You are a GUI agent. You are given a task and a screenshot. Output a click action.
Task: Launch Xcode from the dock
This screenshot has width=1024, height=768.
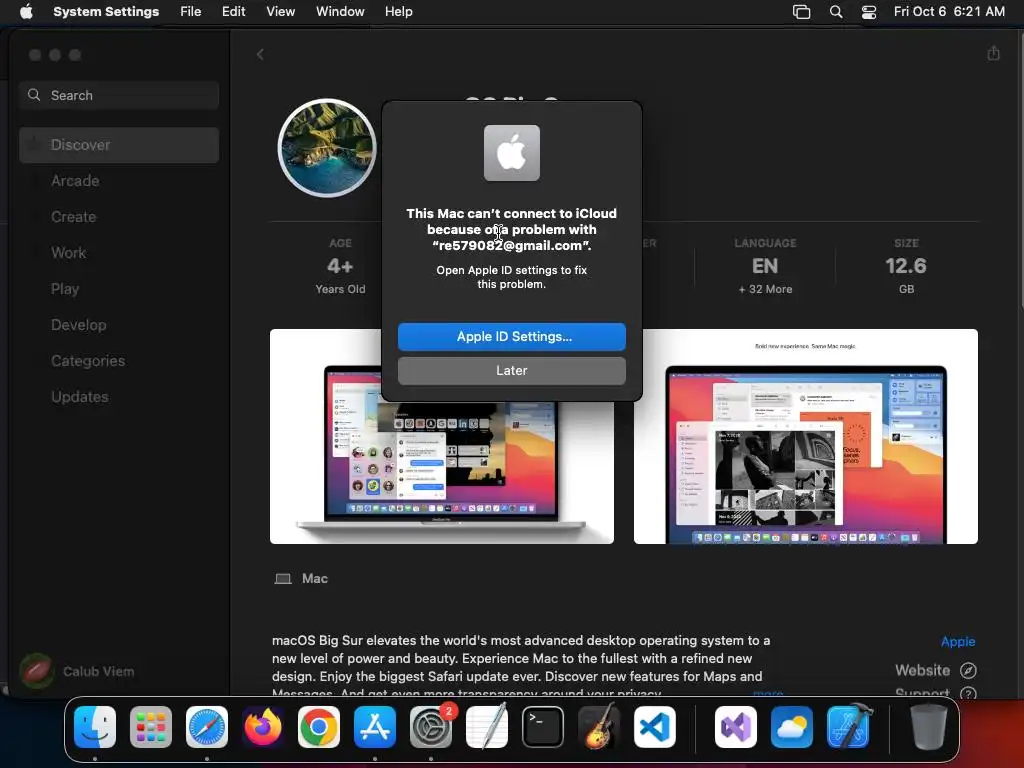coord(848,727)
